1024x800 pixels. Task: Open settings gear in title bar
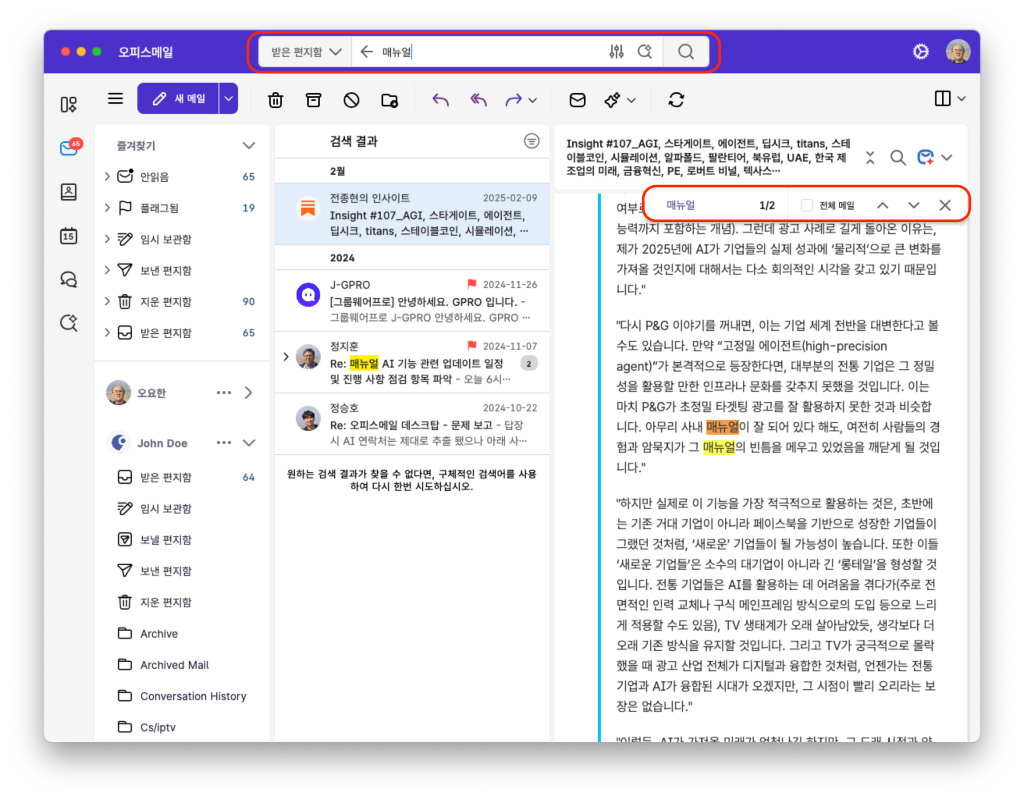[920, 52]
